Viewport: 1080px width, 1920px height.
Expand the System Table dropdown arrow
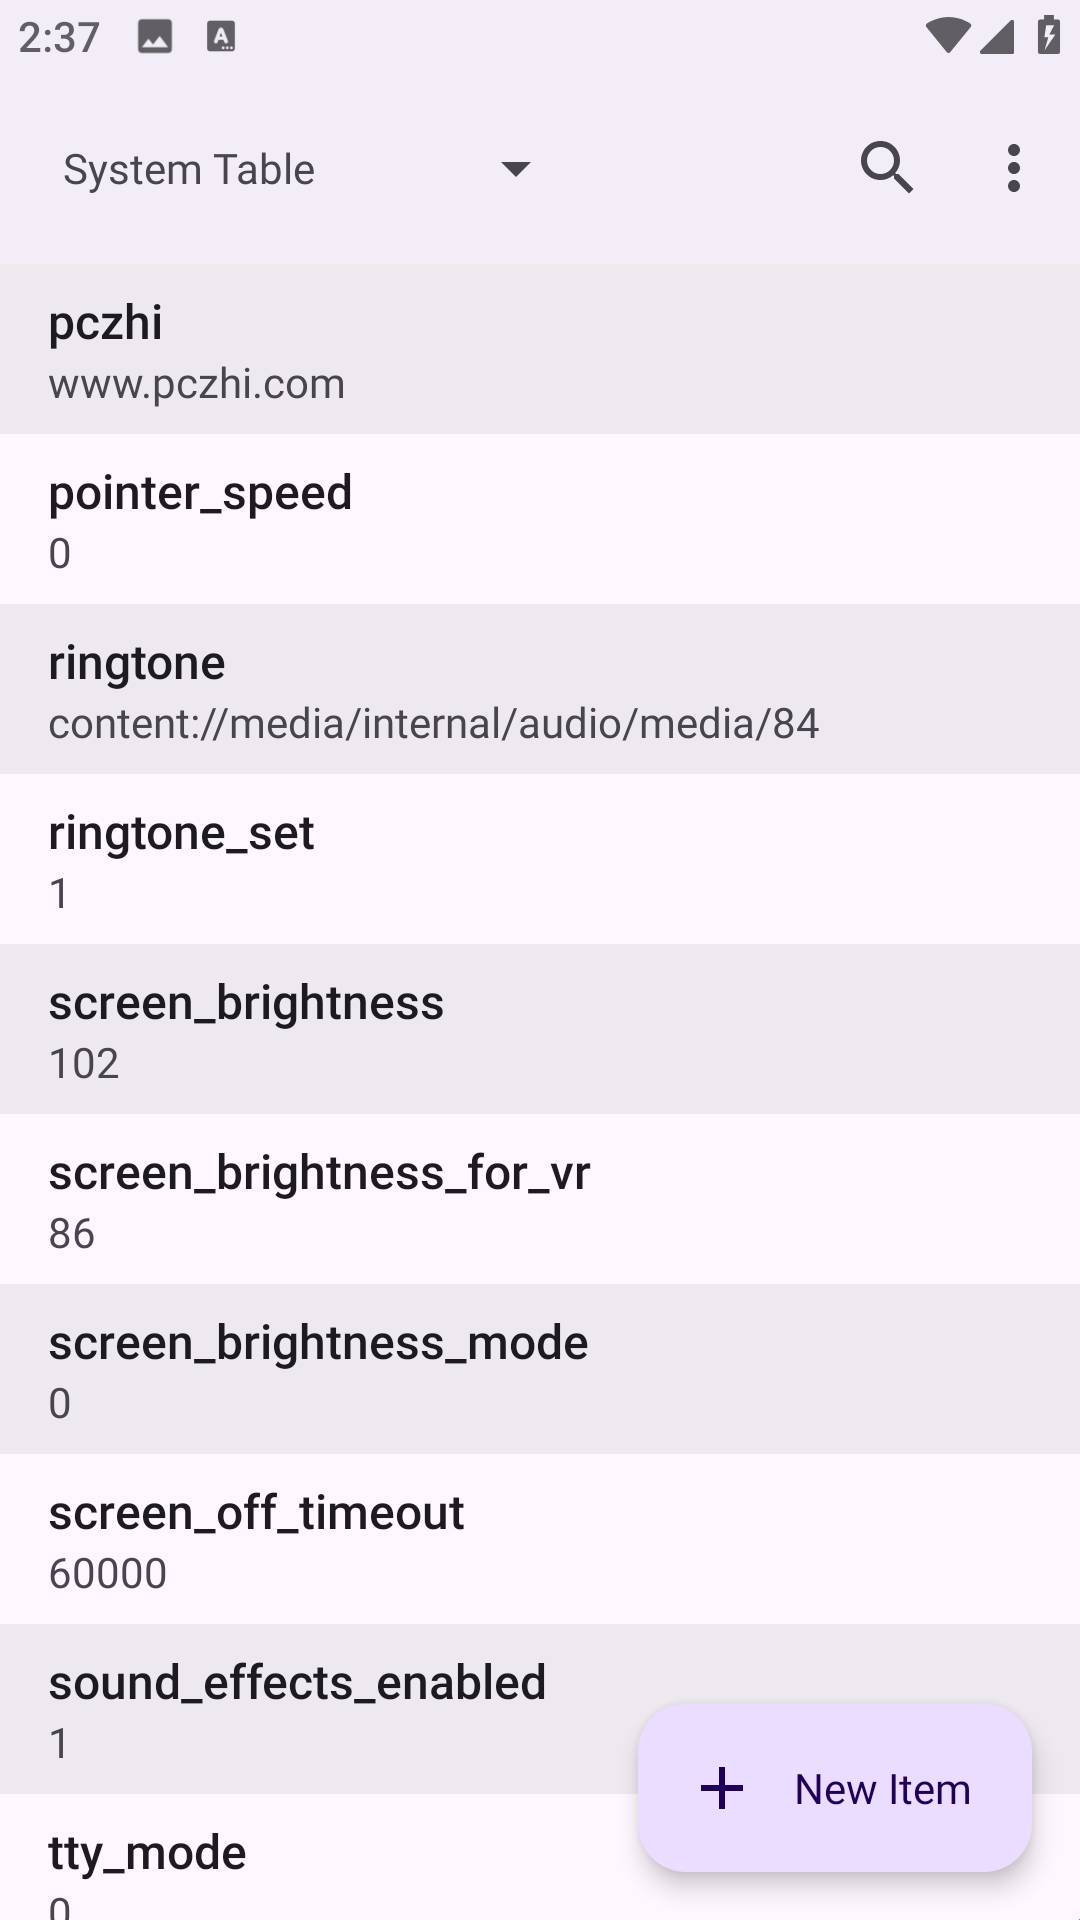515,169
